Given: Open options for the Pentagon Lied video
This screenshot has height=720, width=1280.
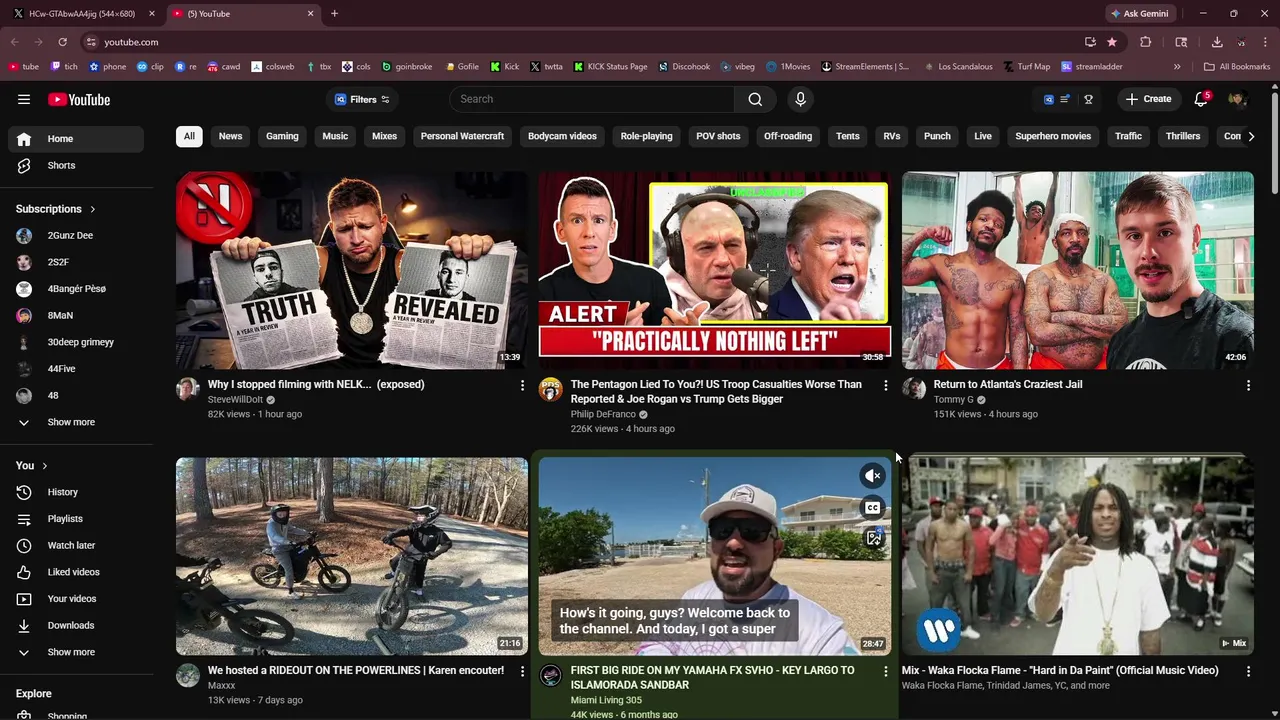Looking at the screenshot, I should [x=885, y=385].
